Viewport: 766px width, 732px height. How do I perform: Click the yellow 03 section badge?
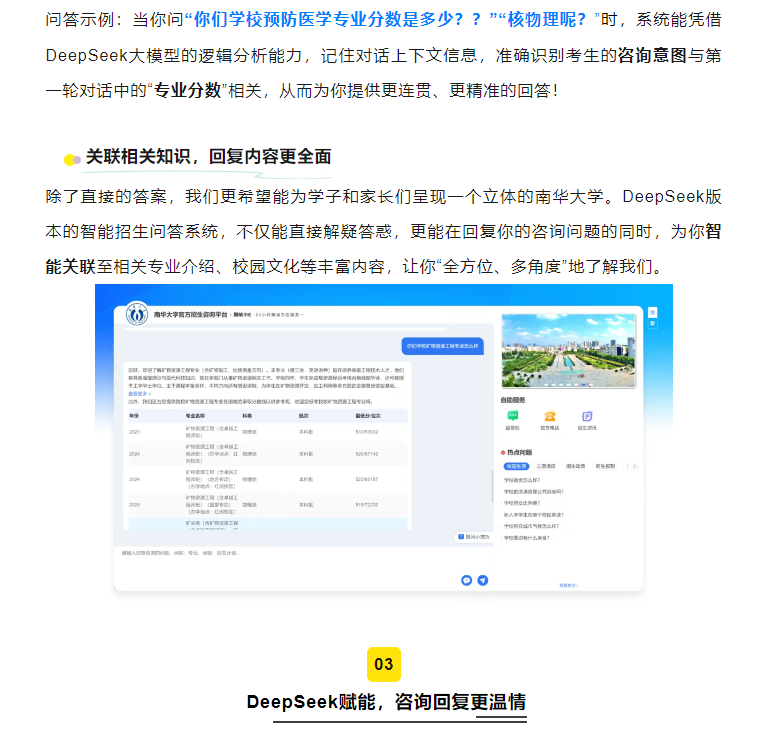pos(384,664)
